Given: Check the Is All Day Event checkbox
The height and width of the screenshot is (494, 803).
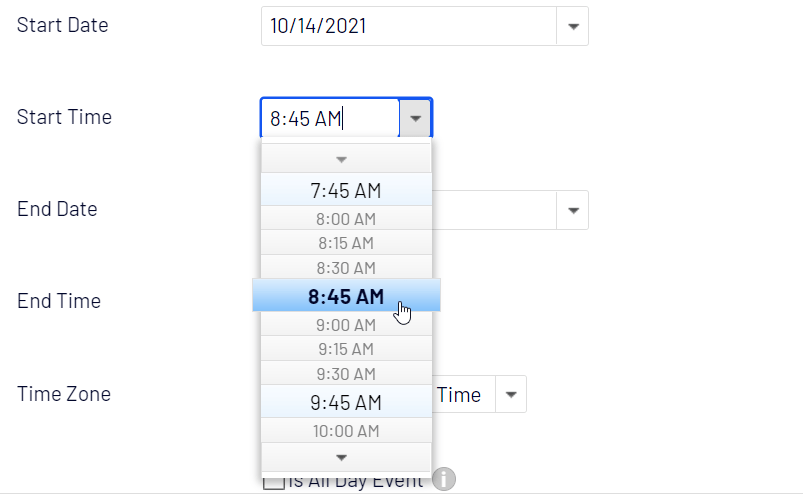Looking at the screenshot, I should click(272, 482).
